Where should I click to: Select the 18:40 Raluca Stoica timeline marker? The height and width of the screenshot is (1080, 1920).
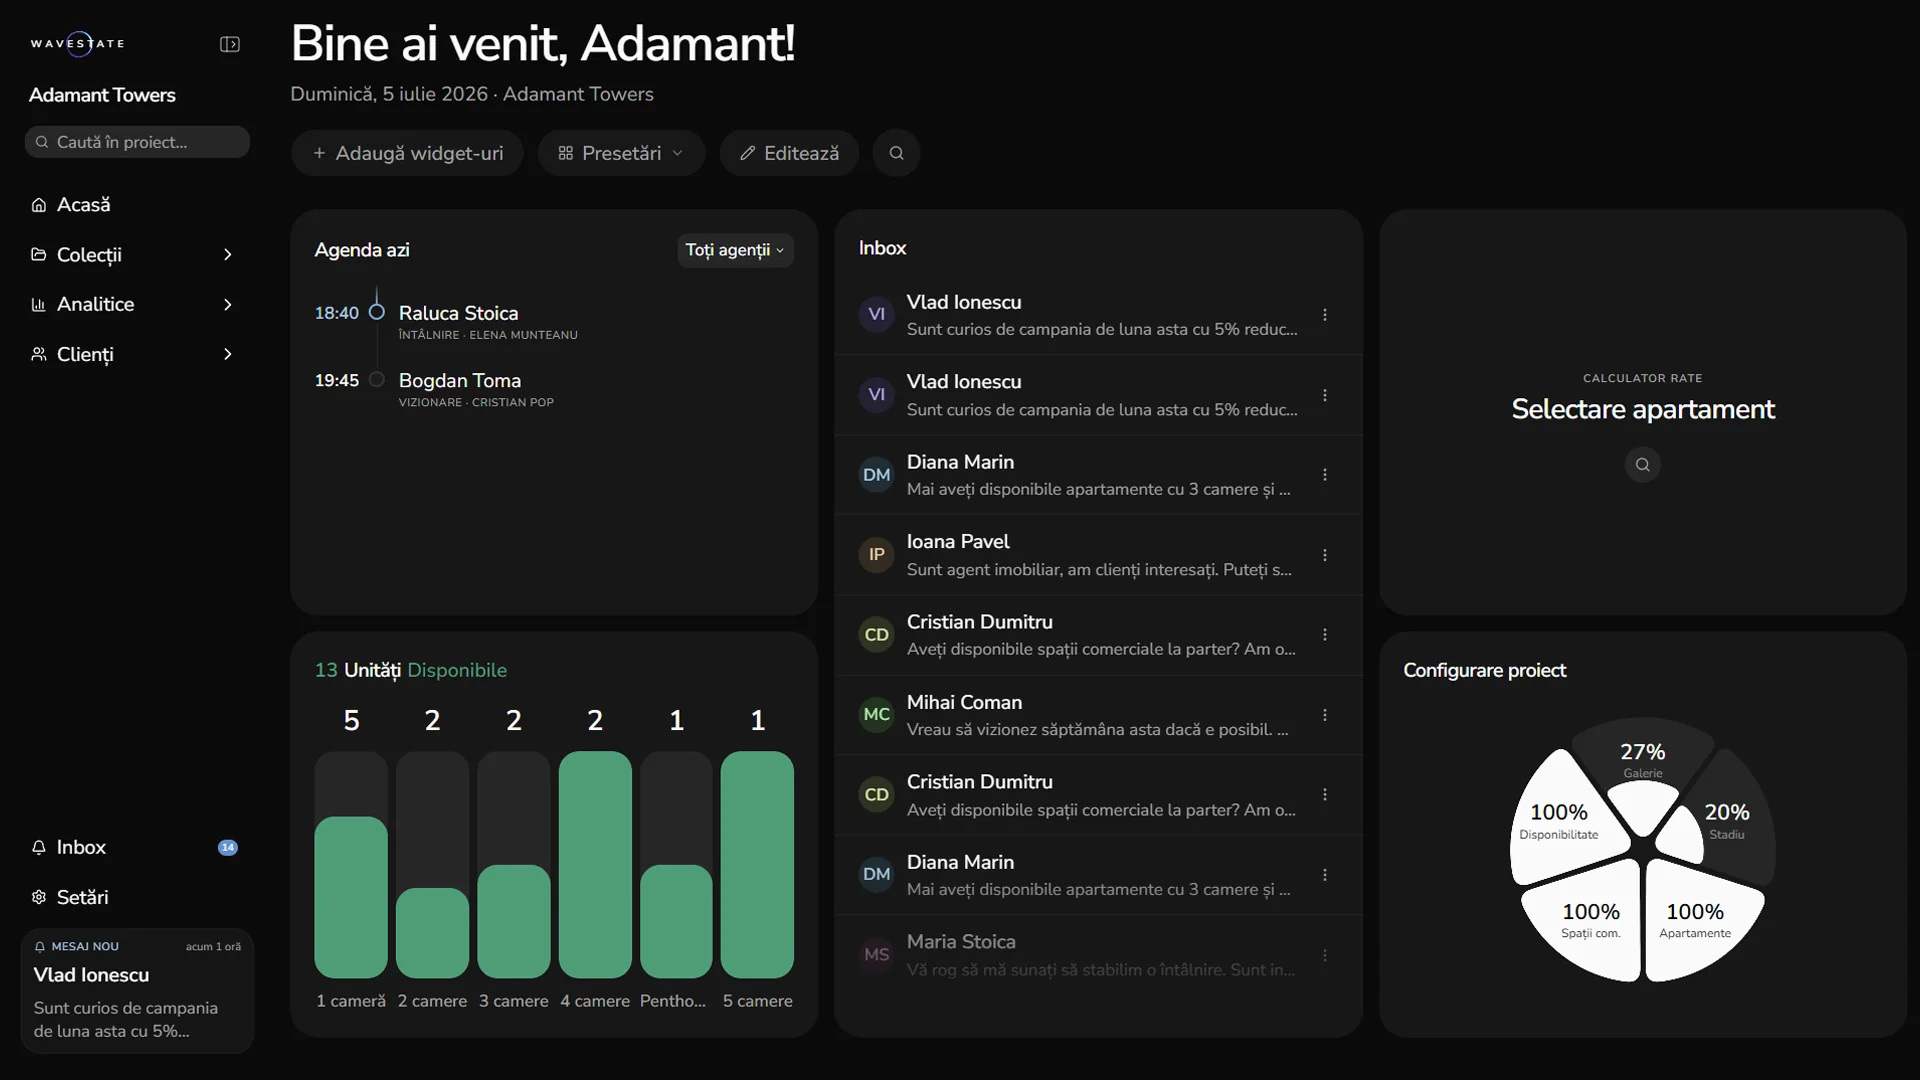pos(377,312)
